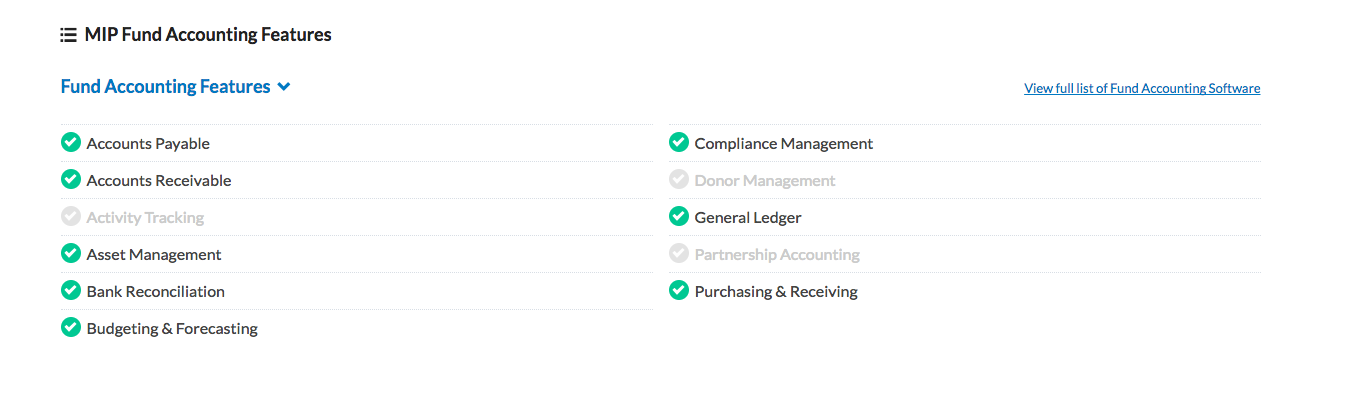
Task: Open View full list of Fund Accounting Software
Action: 1142,88
